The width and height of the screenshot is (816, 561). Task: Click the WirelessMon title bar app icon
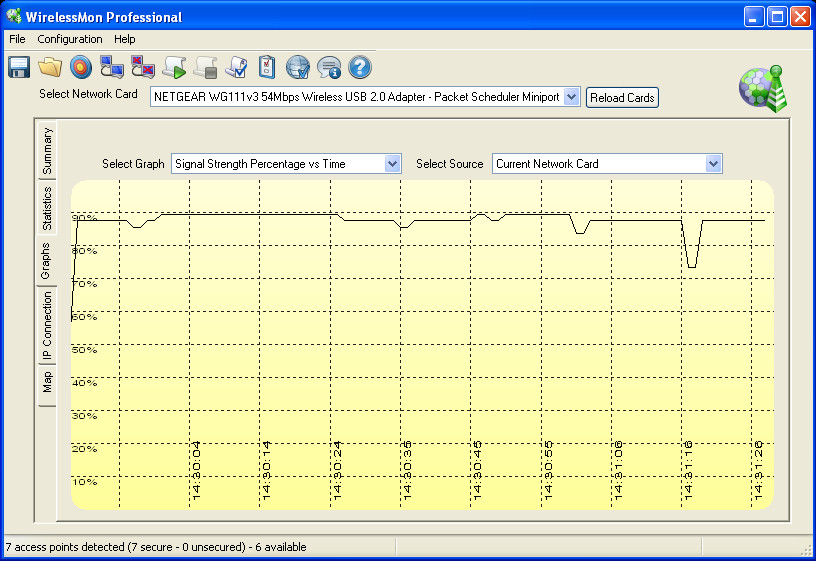[14, 17]
